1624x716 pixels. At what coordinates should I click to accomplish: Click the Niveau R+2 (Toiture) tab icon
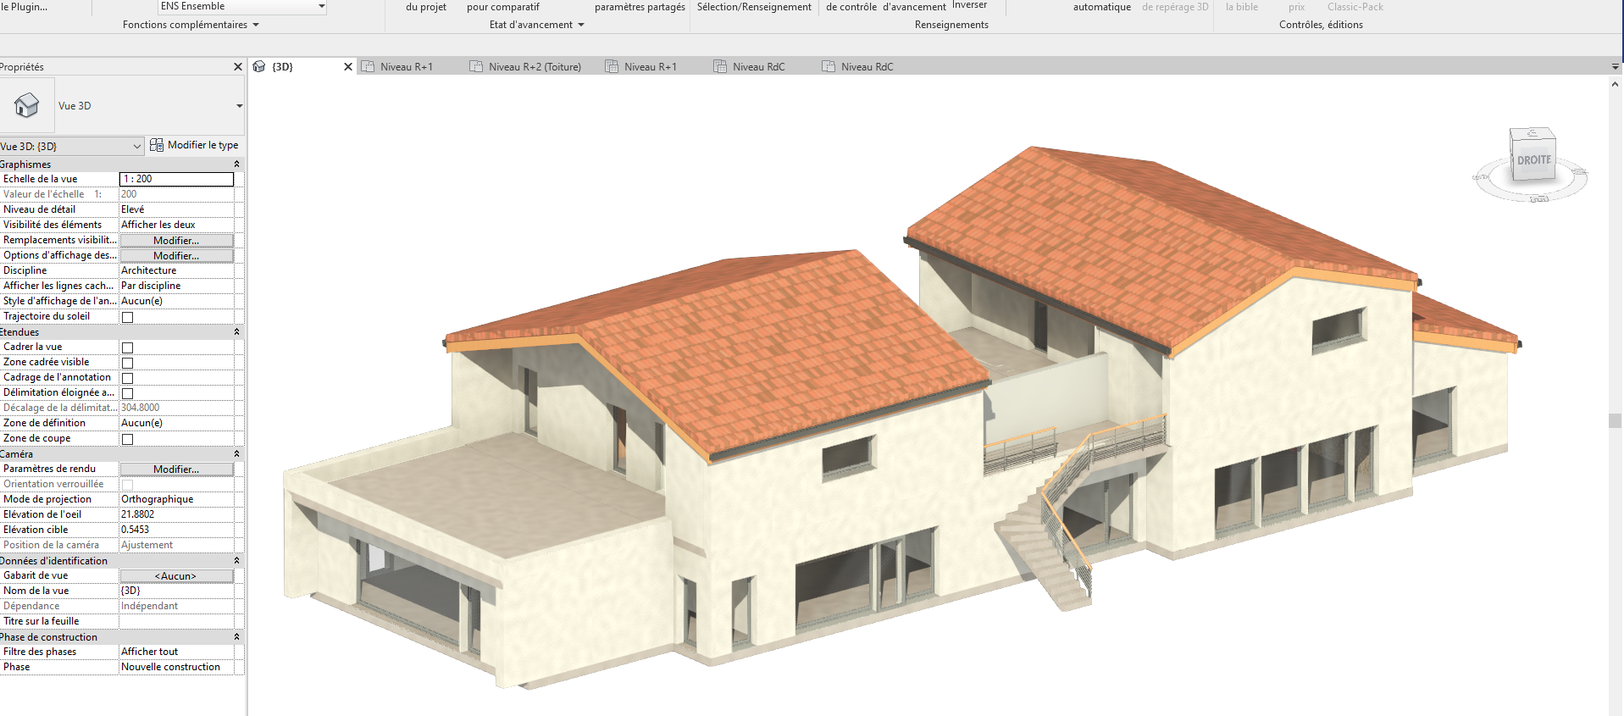pyautogui.click(x=476, y=67)
